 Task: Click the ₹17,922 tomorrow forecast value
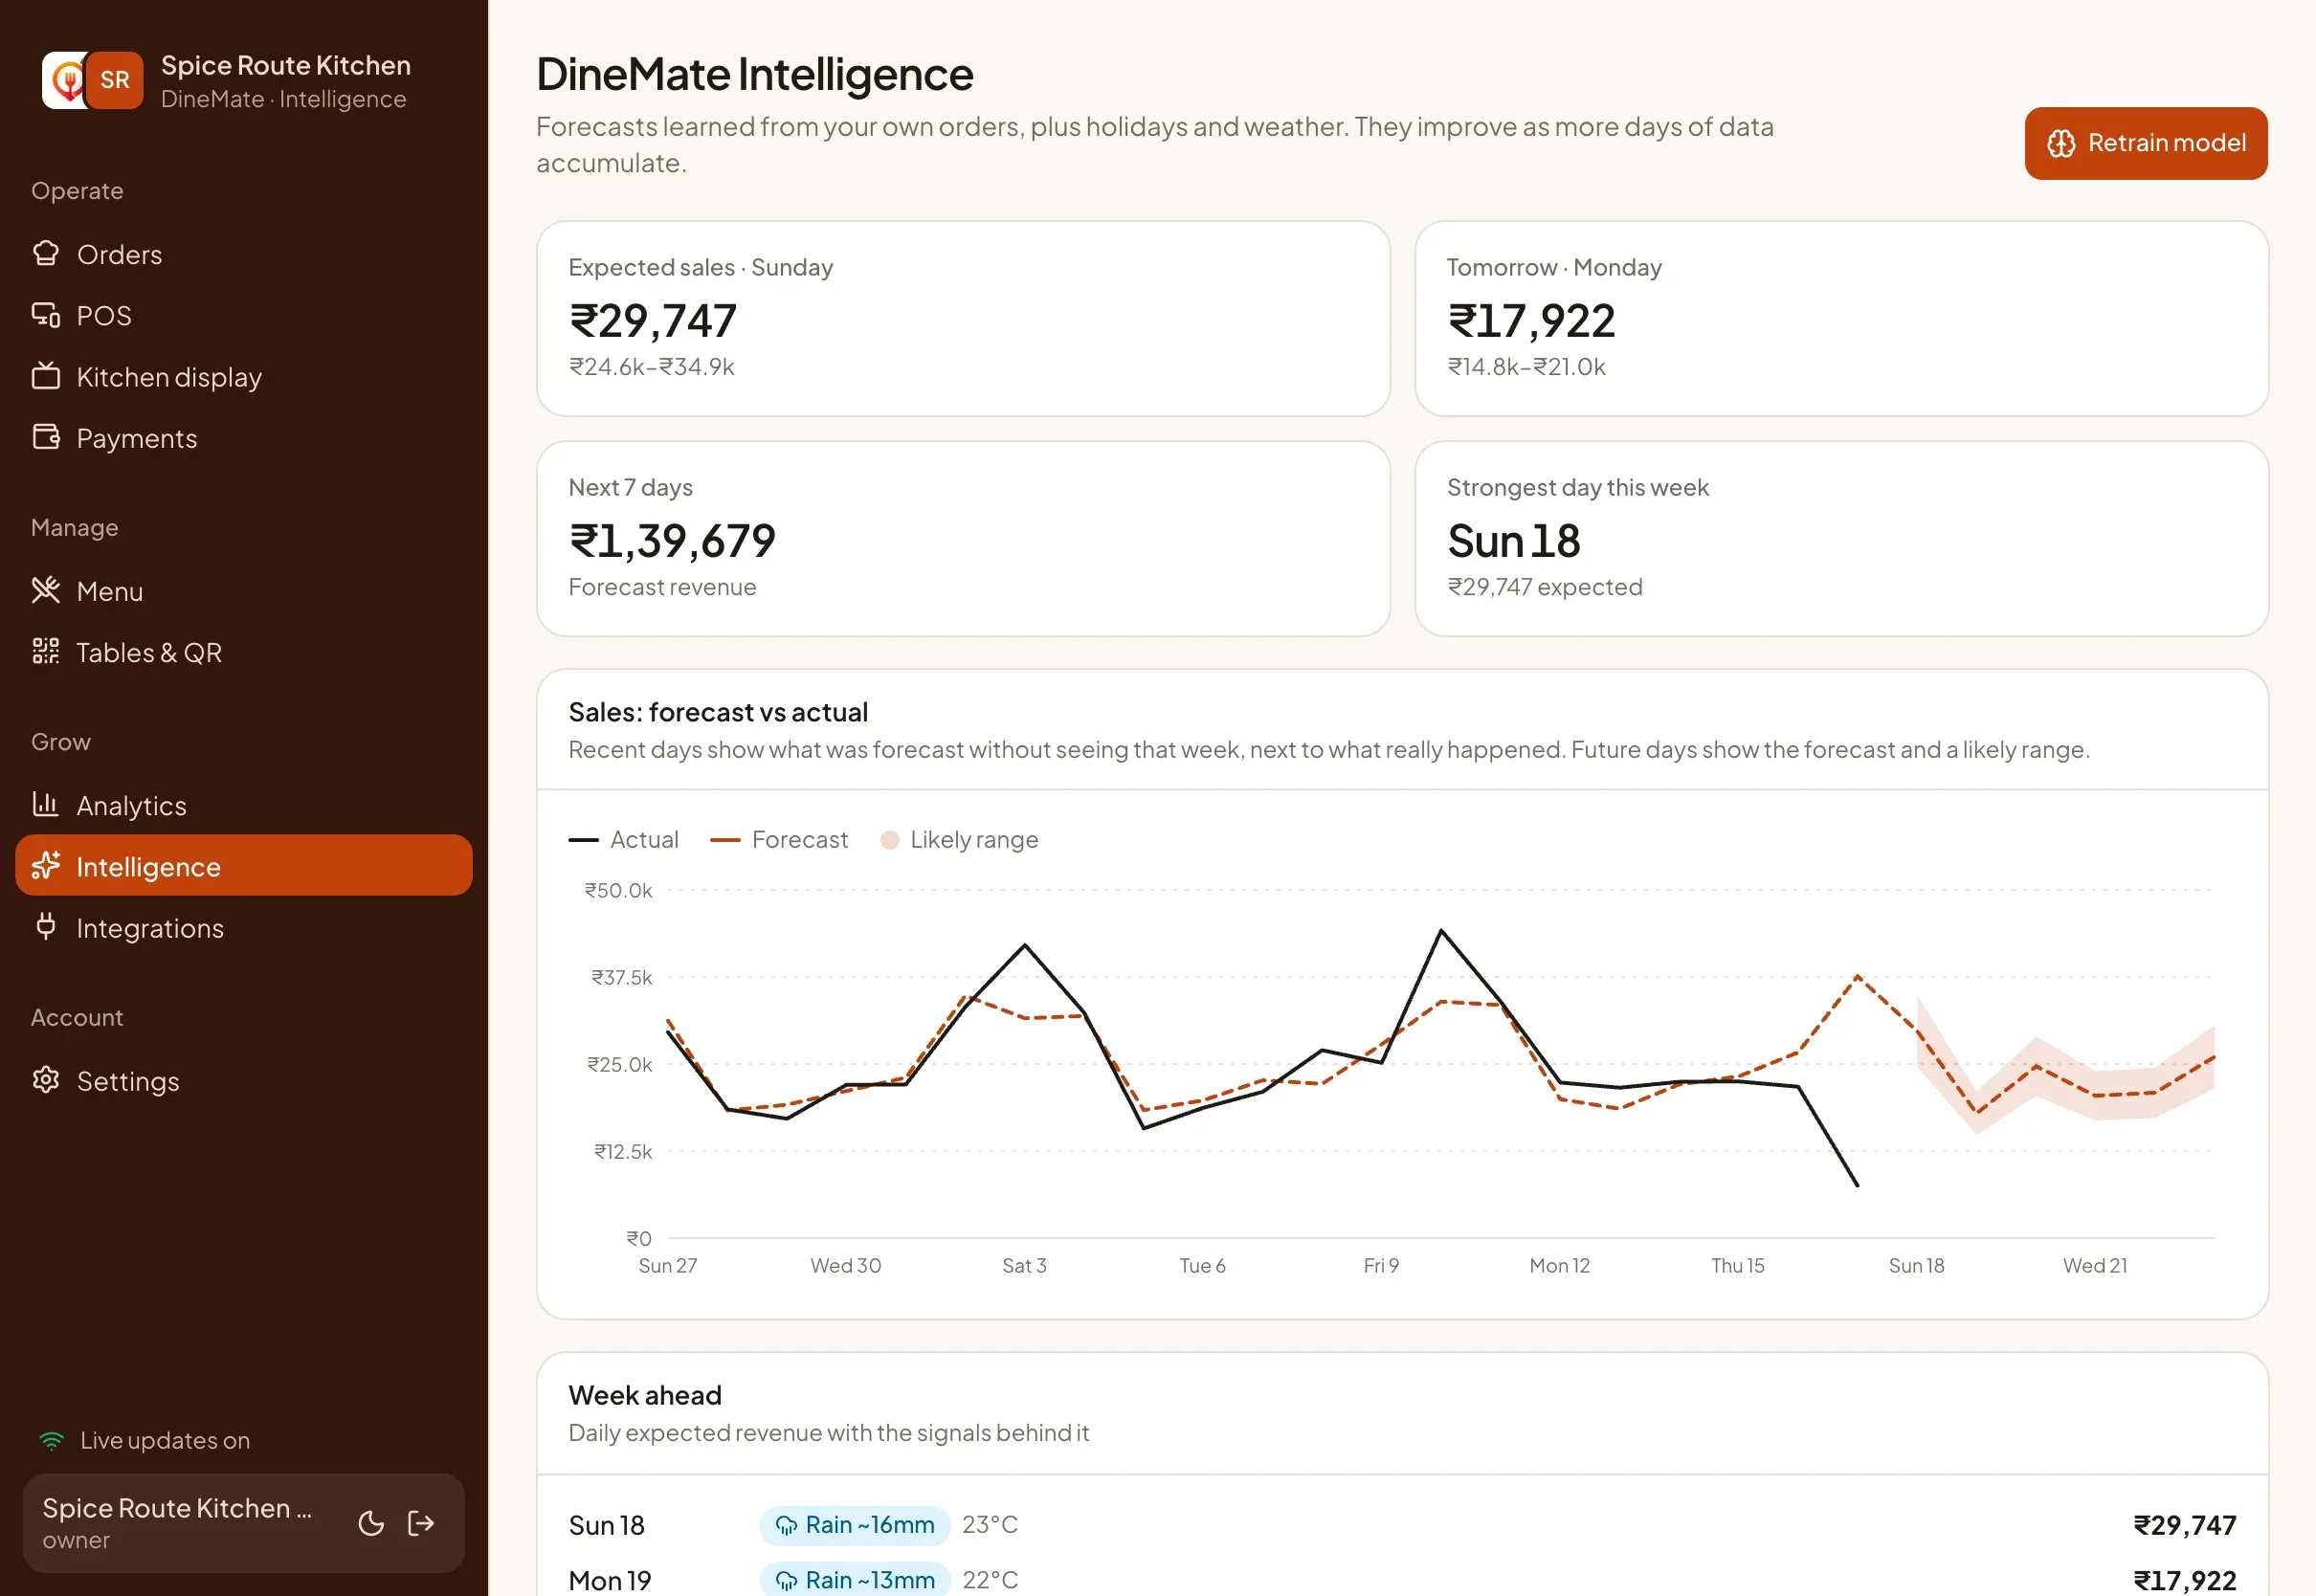[x=1531, y=321]
